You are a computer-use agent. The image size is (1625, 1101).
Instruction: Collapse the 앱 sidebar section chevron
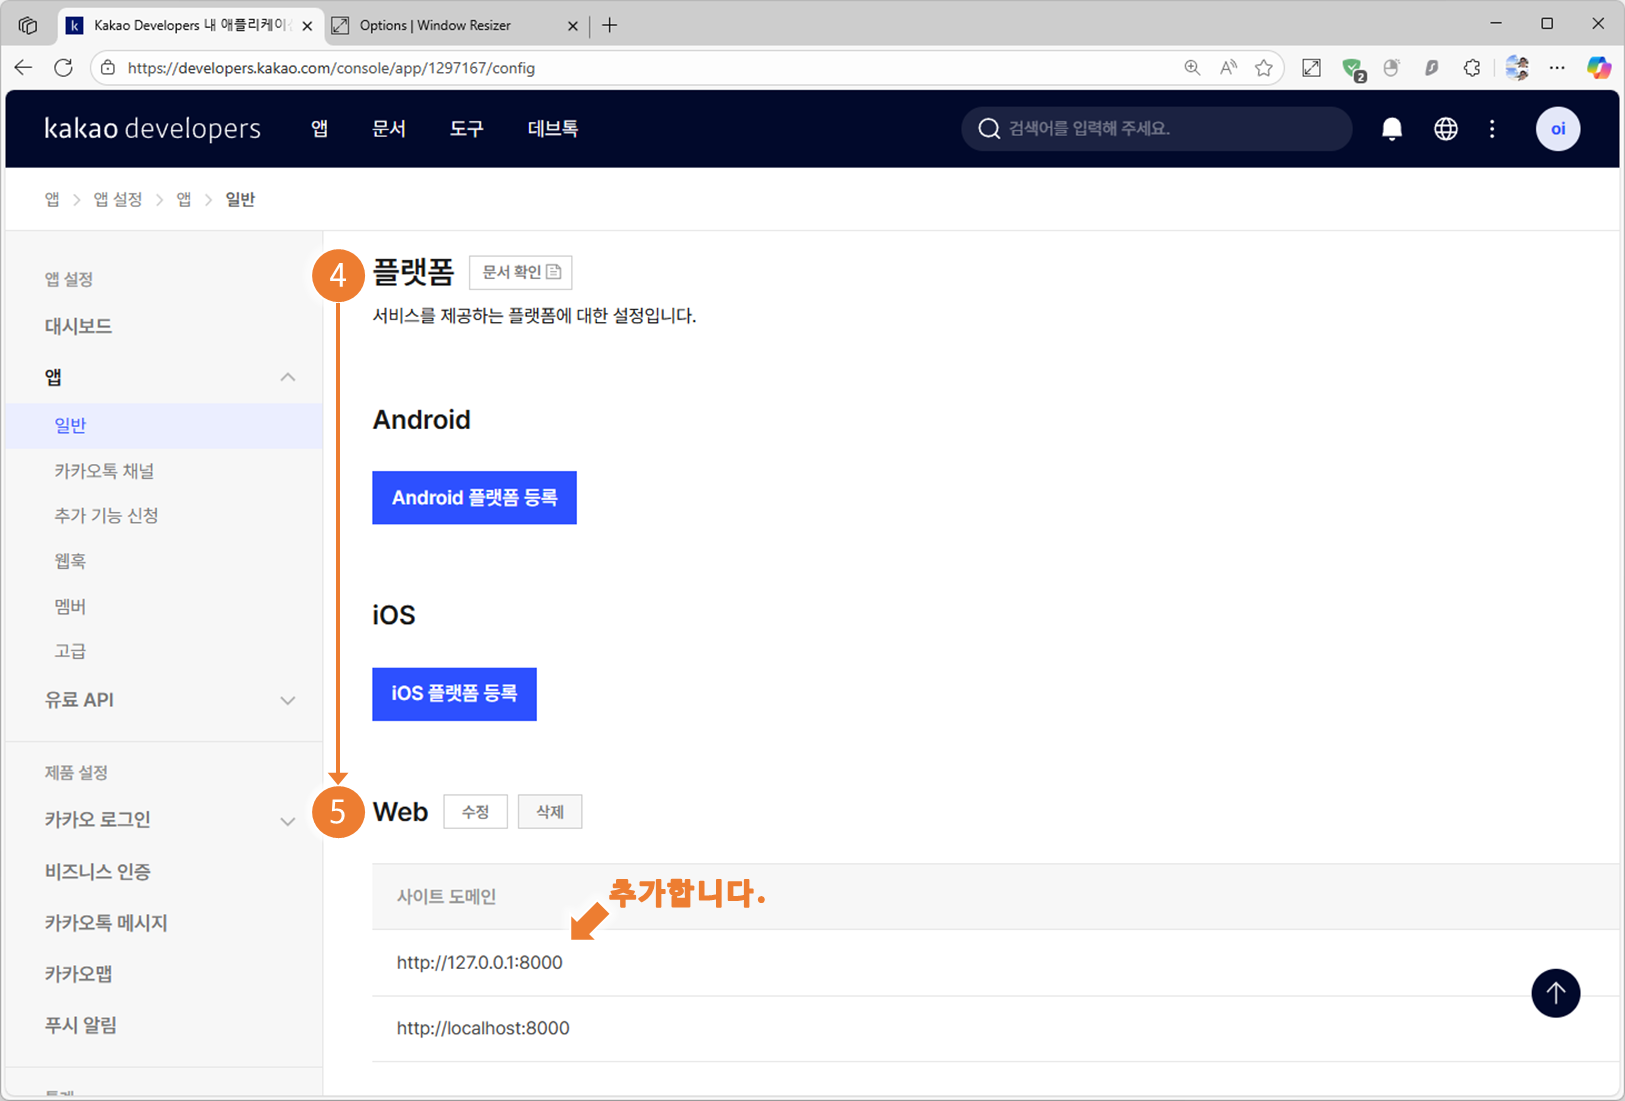[x=288, y=377]
